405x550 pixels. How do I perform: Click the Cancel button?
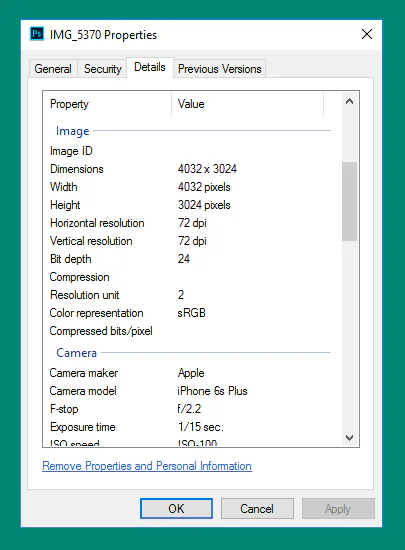click(257, 508)
